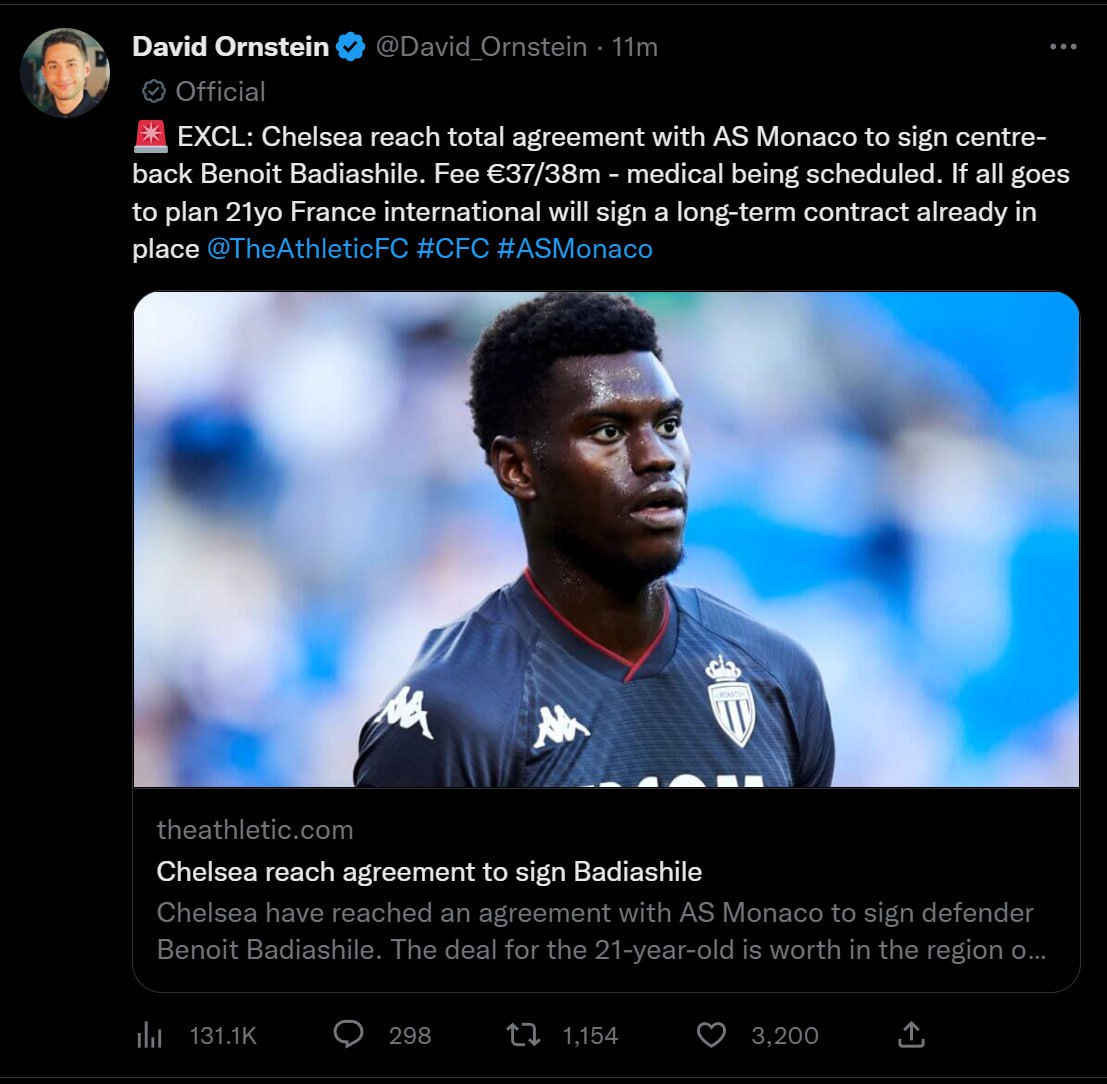Click the #ASMonaco hashtag
Screen dimensions: 1107x1084
click(x=575, y=249)
